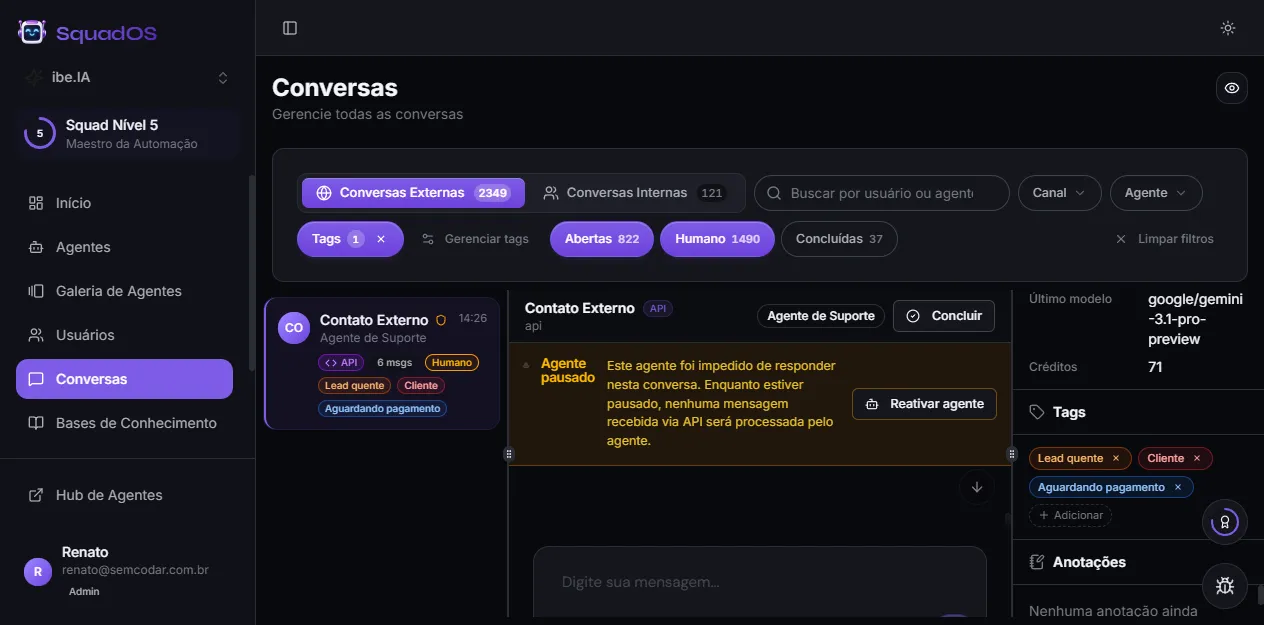Toggle the Abertas 822 filter
Viewport: 1264px width, 625px height.
coord(601,239)
